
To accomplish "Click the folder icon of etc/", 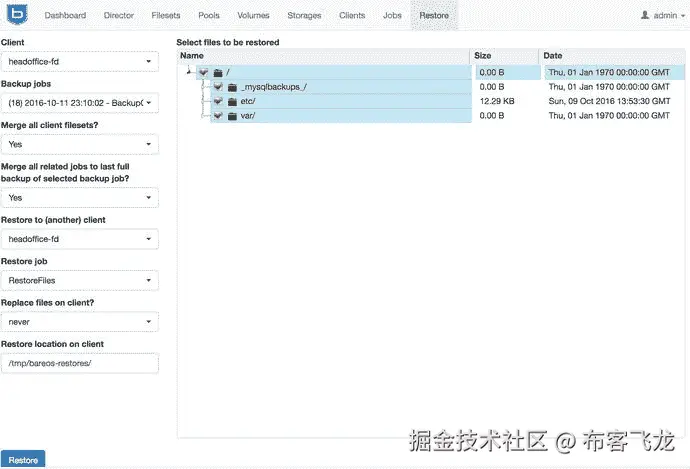I will point(232,102).
